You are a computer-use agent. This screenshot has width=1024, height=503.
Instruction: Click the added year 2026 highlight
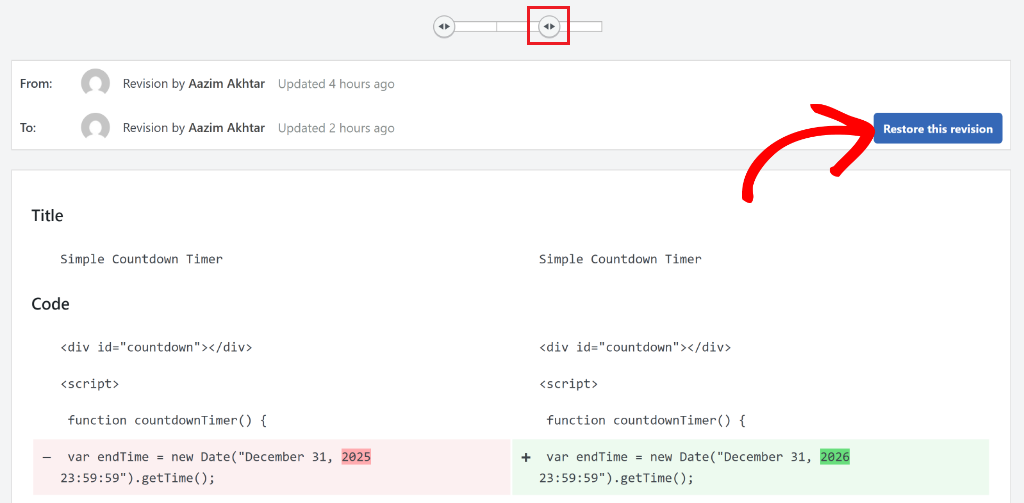835,457
